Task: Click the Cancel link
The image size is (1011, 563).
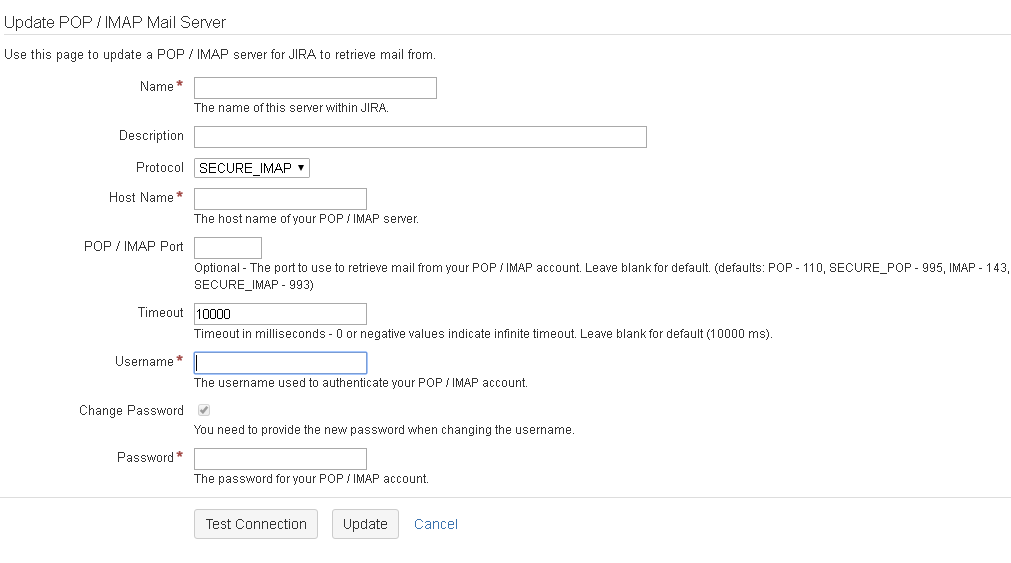Action: (436, 524)
